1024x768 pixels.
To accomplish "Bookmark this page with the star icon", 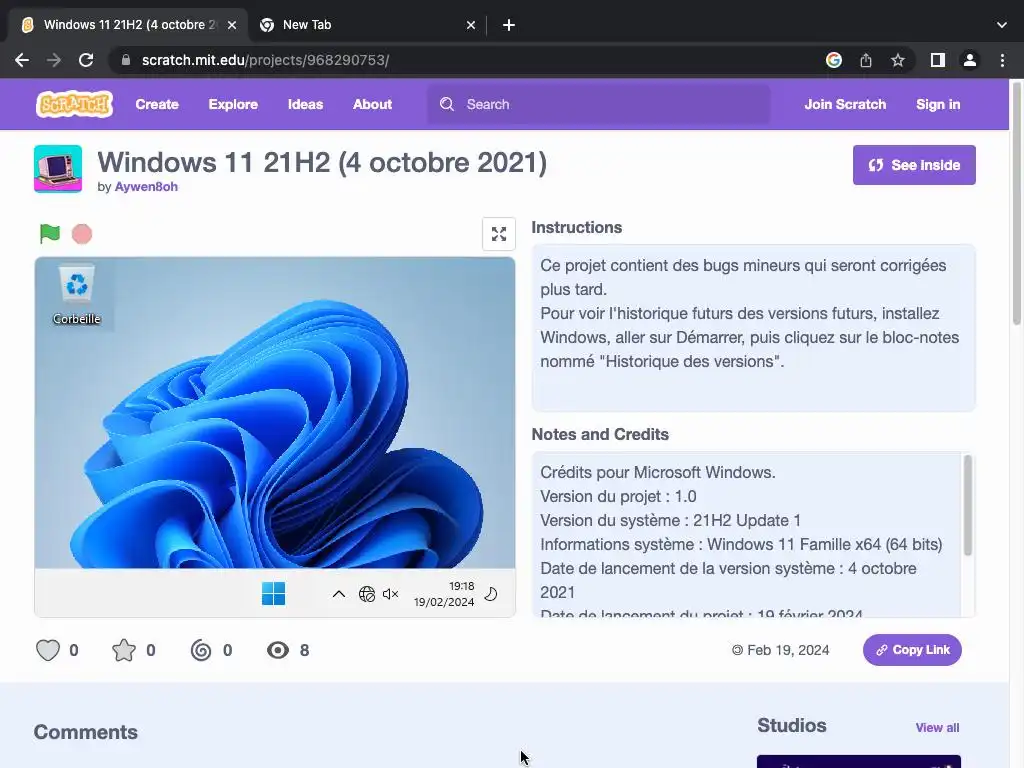I will [x=898, y=60].
